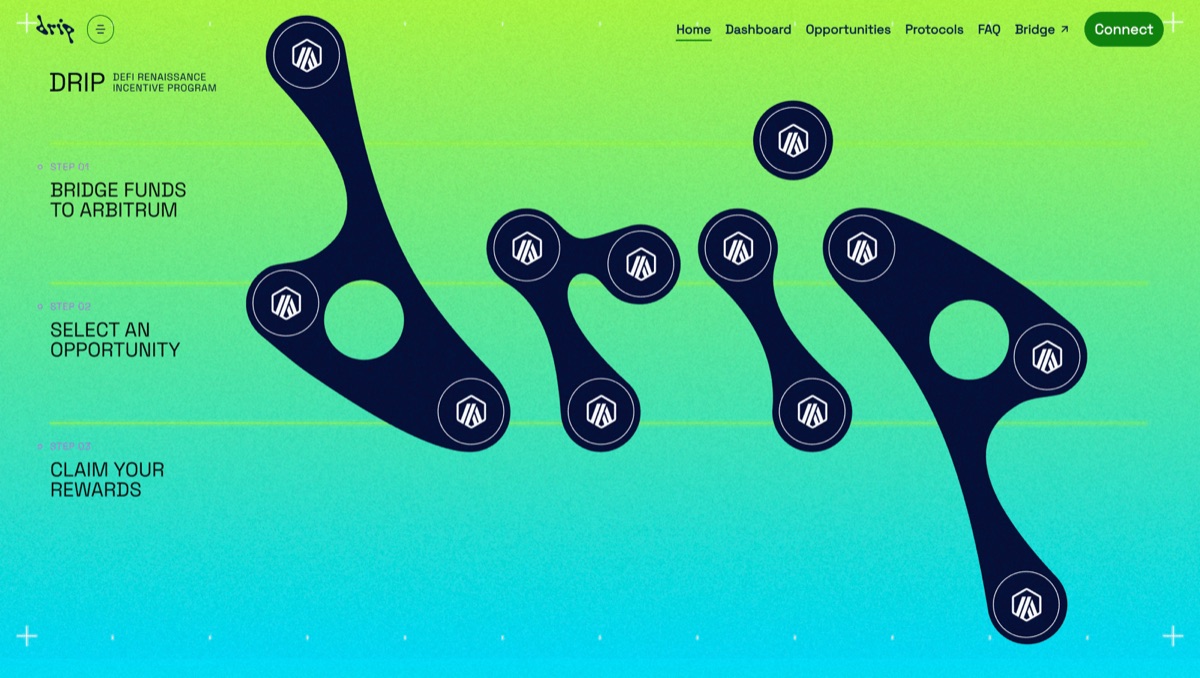The height and width of the screenshot is (678, 1200).
Task: Select 'Bridge Funds to Arbitrum' step
Action: [118, 200]
